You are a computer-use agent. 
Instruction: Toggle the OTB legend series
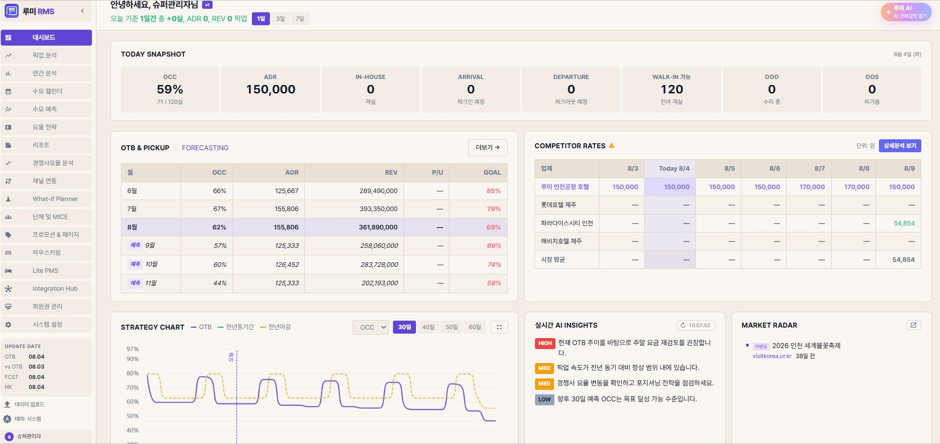click(201, 327)
